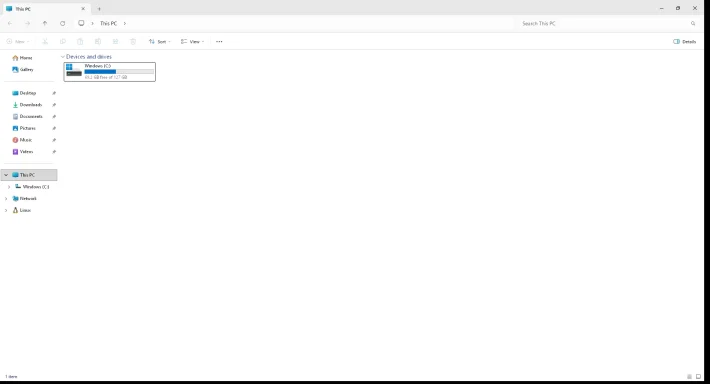Image resolution: width=710 pixels, height=384 pixels.
Task: Click the search magnifier icon
Action: (693, 23)
